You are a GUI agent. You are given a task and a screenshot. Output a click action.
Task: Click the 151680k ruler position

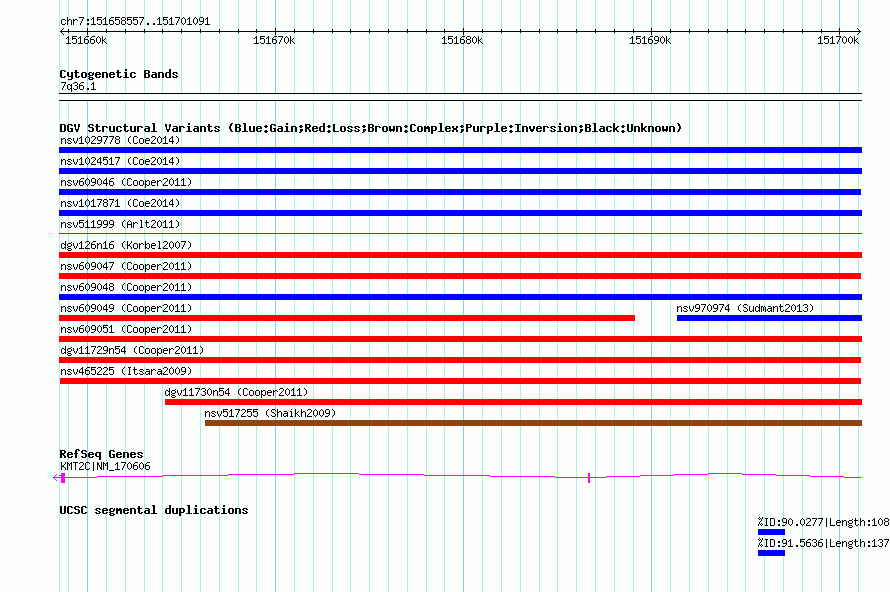coord(461,40)
